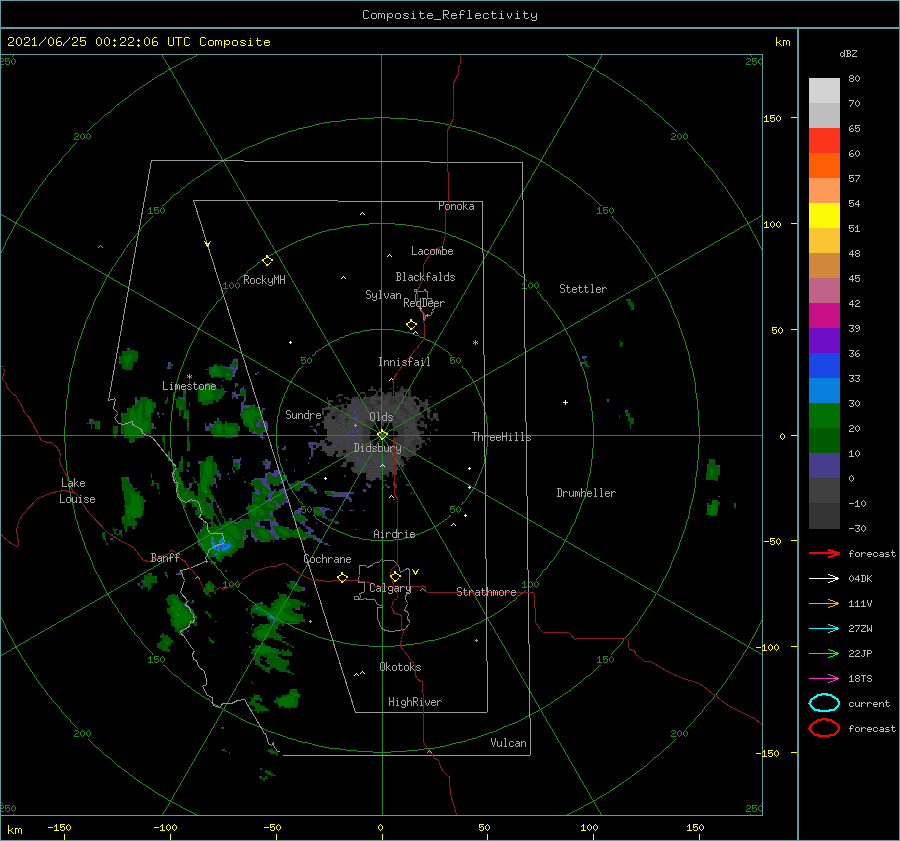Click the cyan current ellipse in legend
Image resolution: width=900 pixels, height=841 pixels.
824,703
